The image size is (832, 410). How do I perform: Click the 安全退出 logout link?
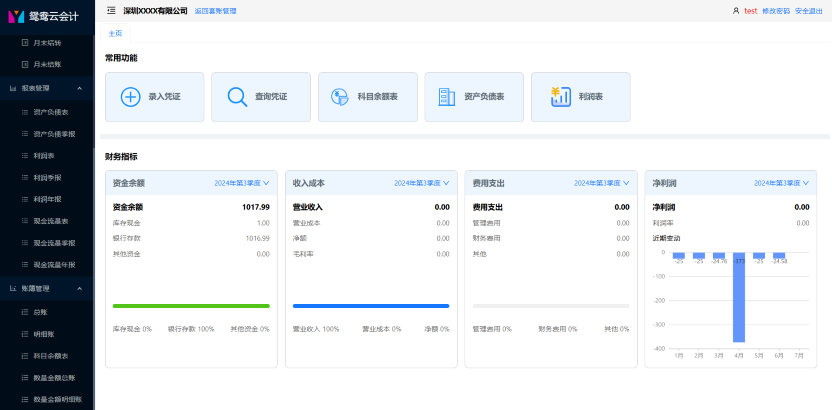coord(808,10)
